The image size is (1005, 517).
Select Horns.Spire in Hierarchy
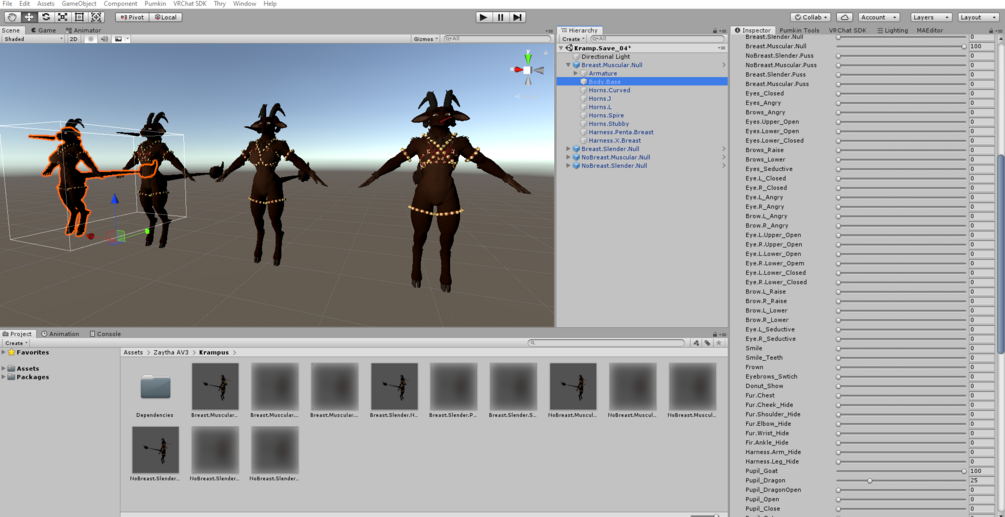pos(606,115)
